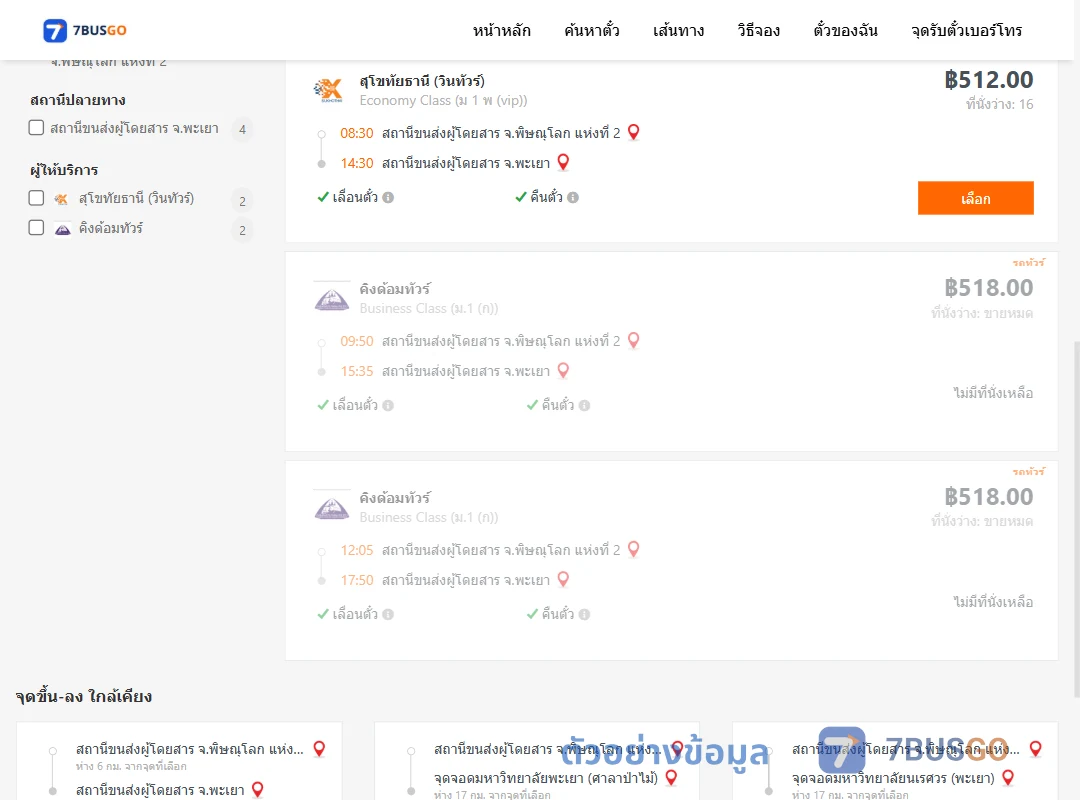Check the สถานีขนส่งผู้โดยสาร จ.พะเยา destination filter
The width and height of the screenshot is (1080, 800).
(x=37, y=127)
